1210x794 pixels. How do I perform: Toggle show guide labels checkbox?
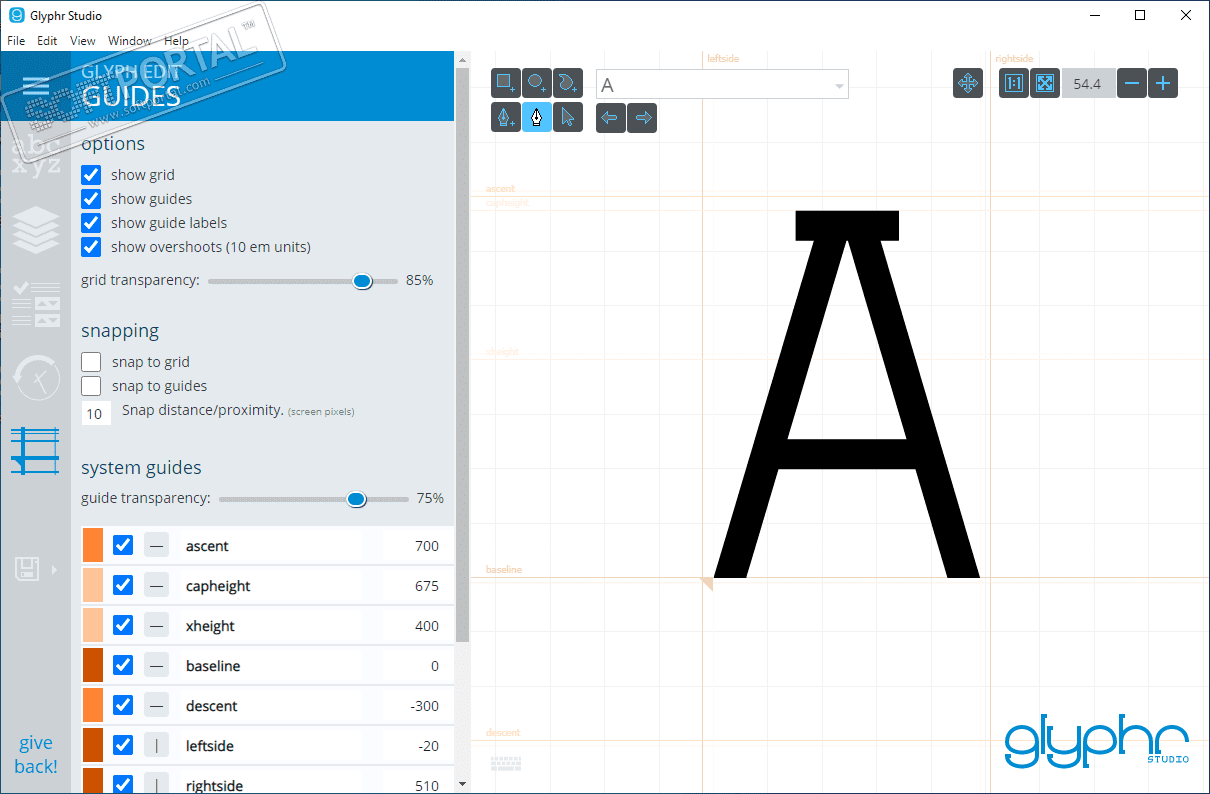point(91,223)
